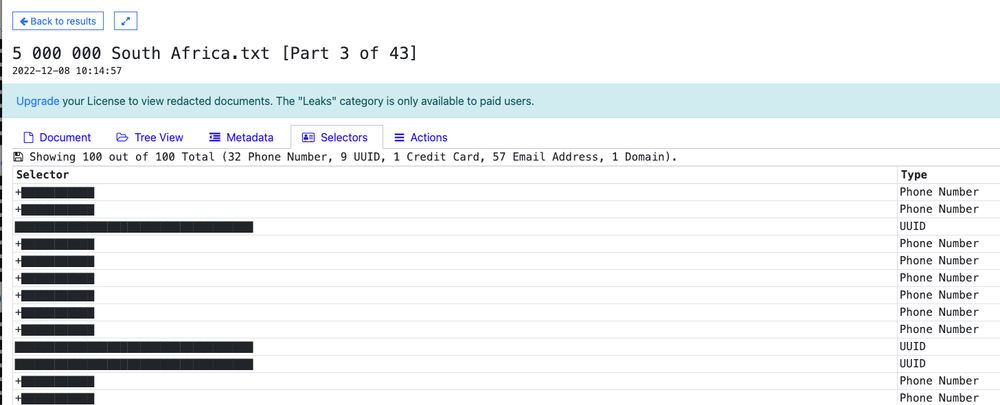The width and height of the screenshot is (1000, 405).
Task: Click the expand fullscreen arrows icon
Action: click(x=126, y=21)
